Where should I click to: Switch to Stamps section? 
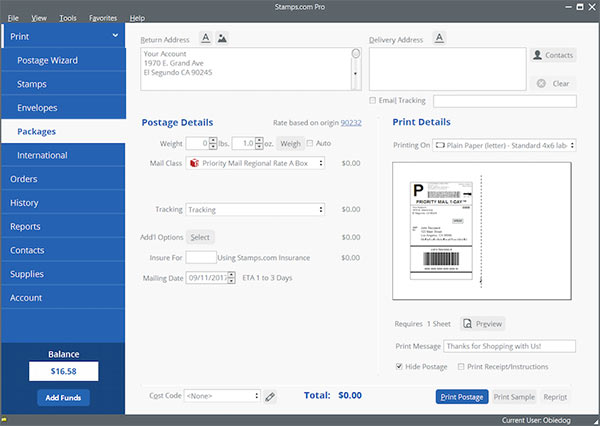[x=64, y=84]
